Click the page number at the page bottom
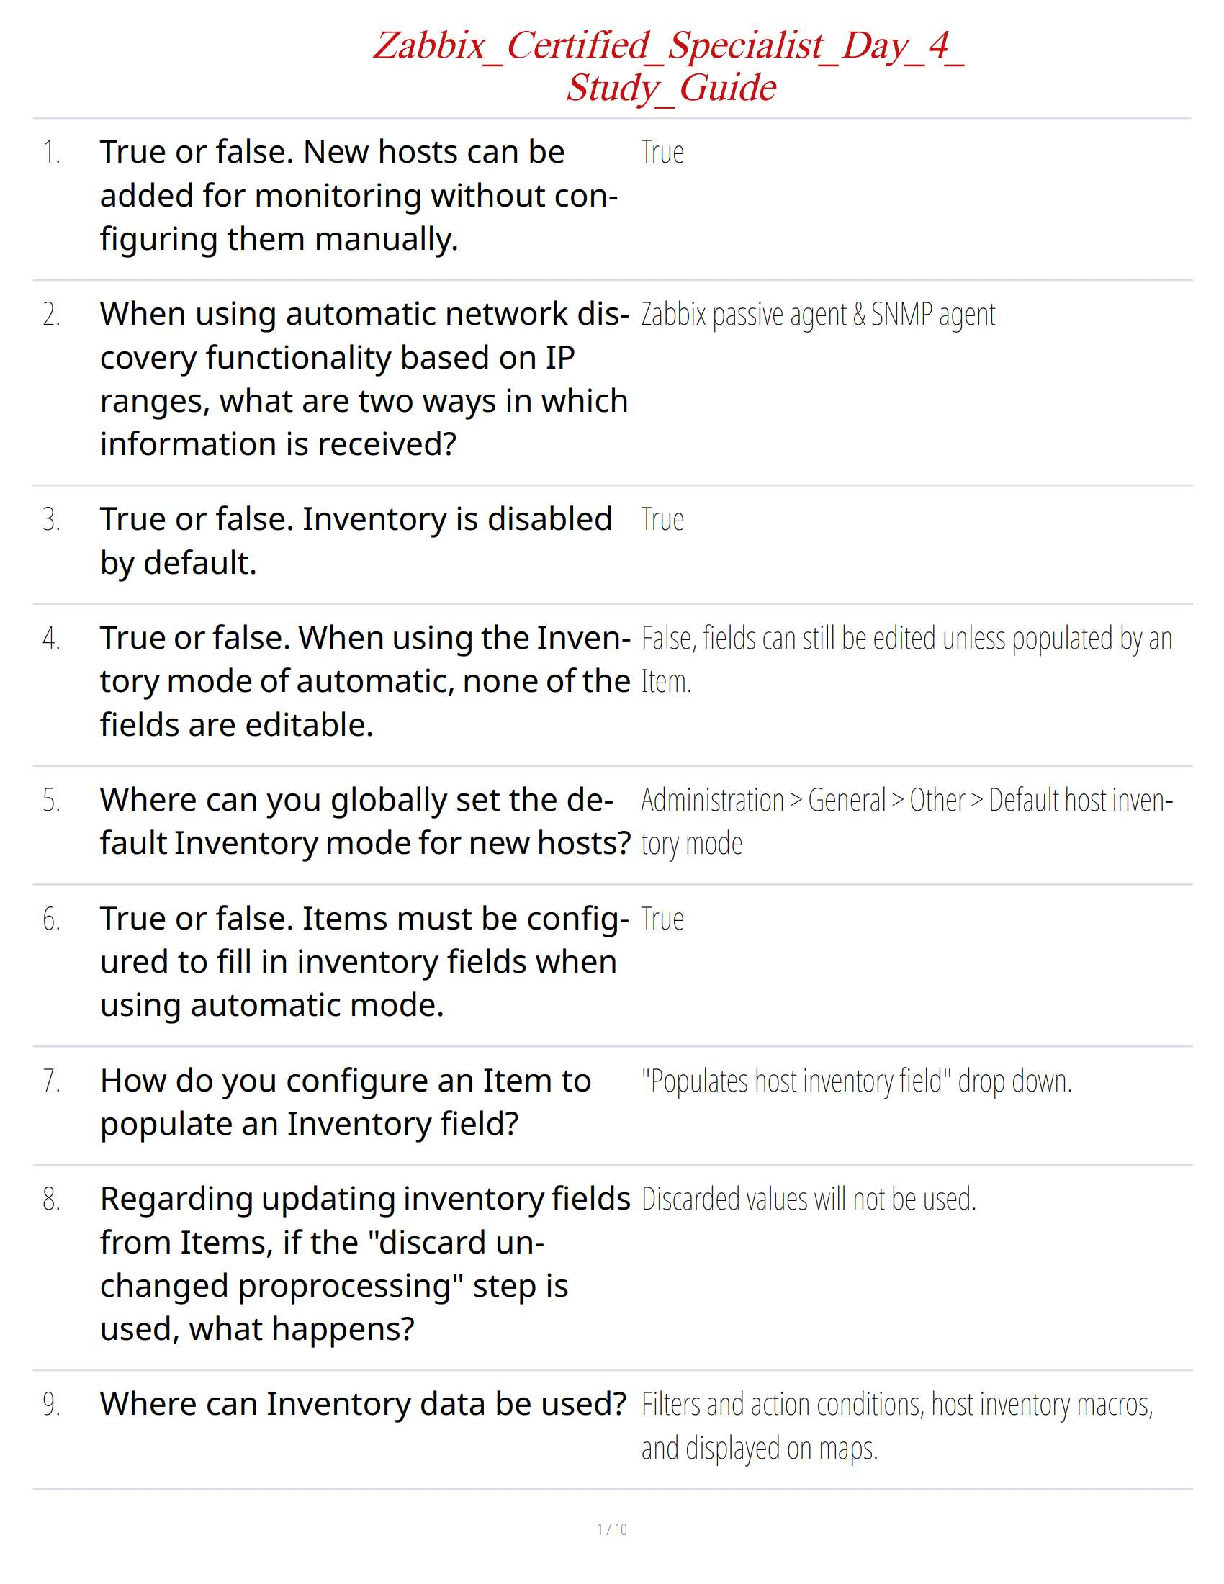The width and height of the screenshot is (1224, 1584). click(611, 1529)
